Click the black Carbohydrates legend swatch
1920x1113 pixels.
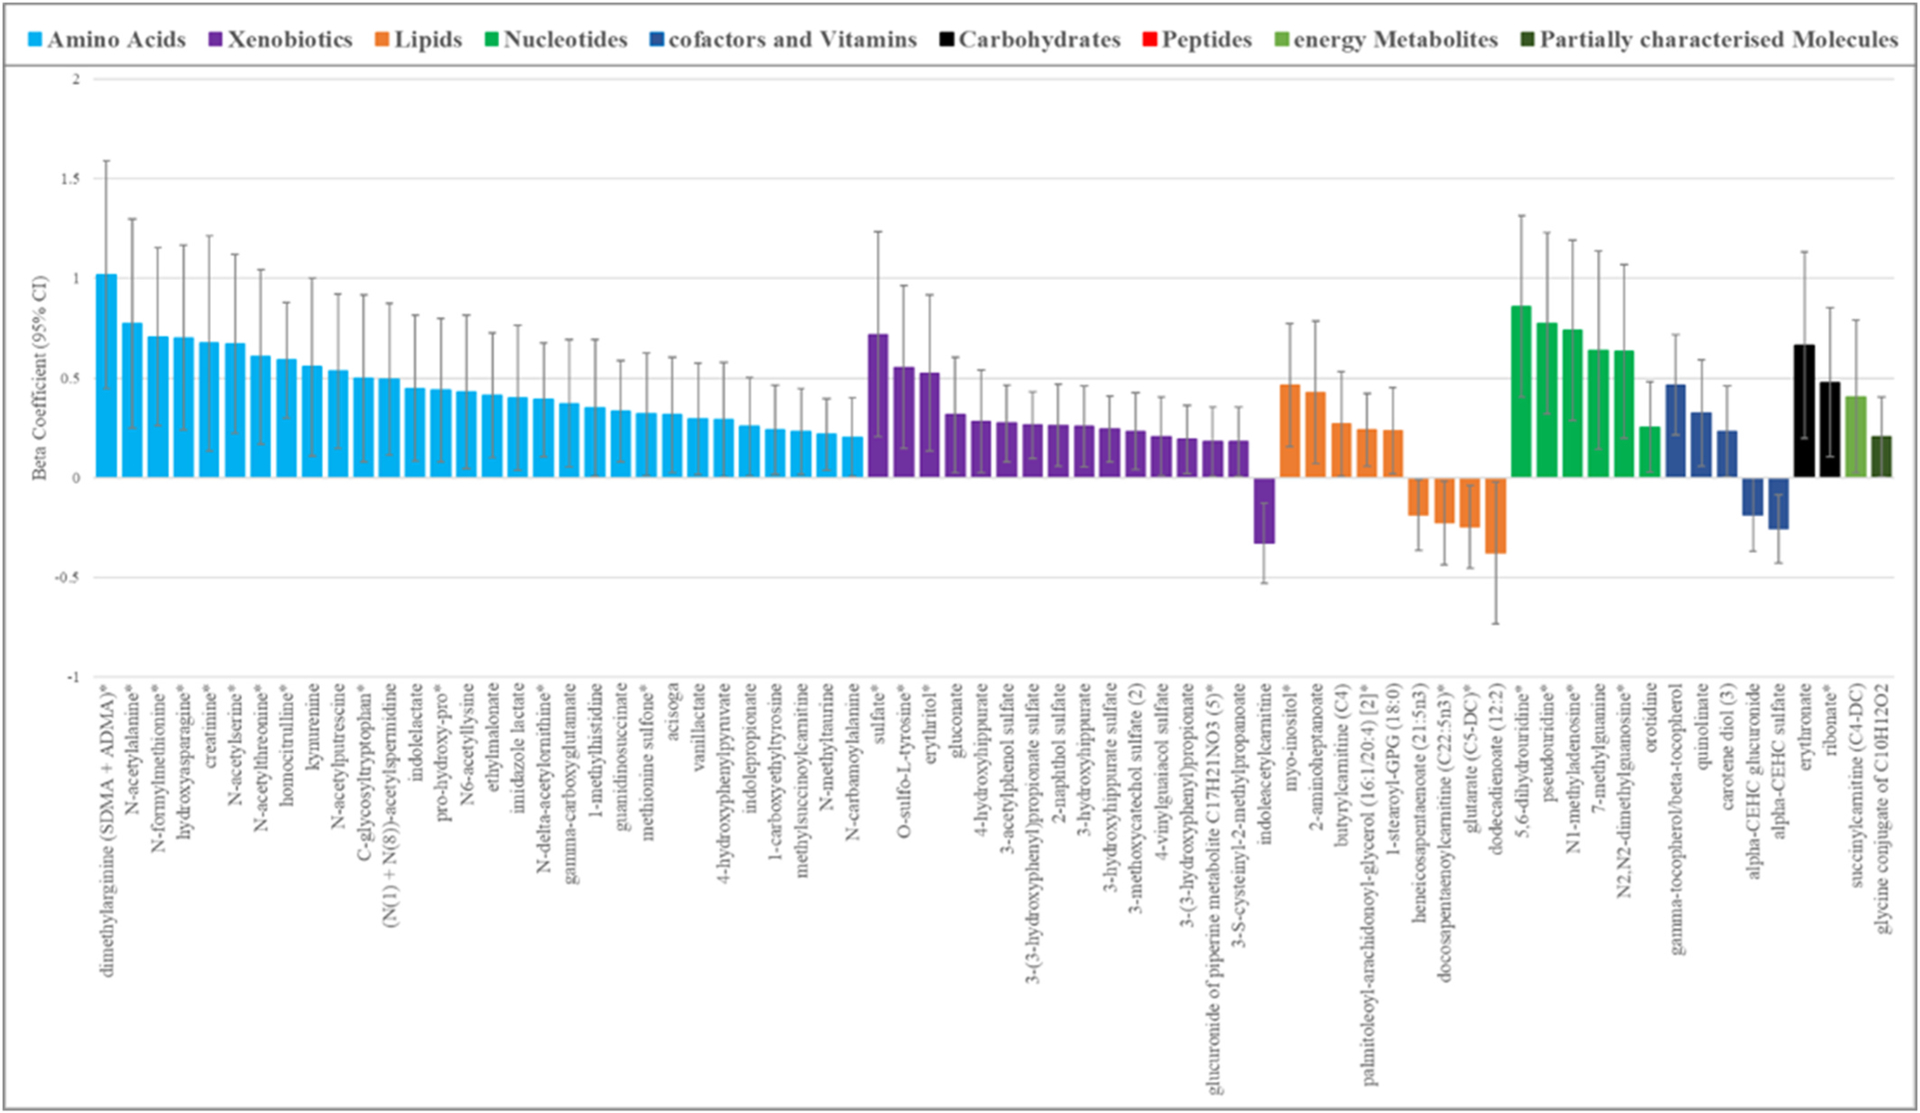point(946,40)
